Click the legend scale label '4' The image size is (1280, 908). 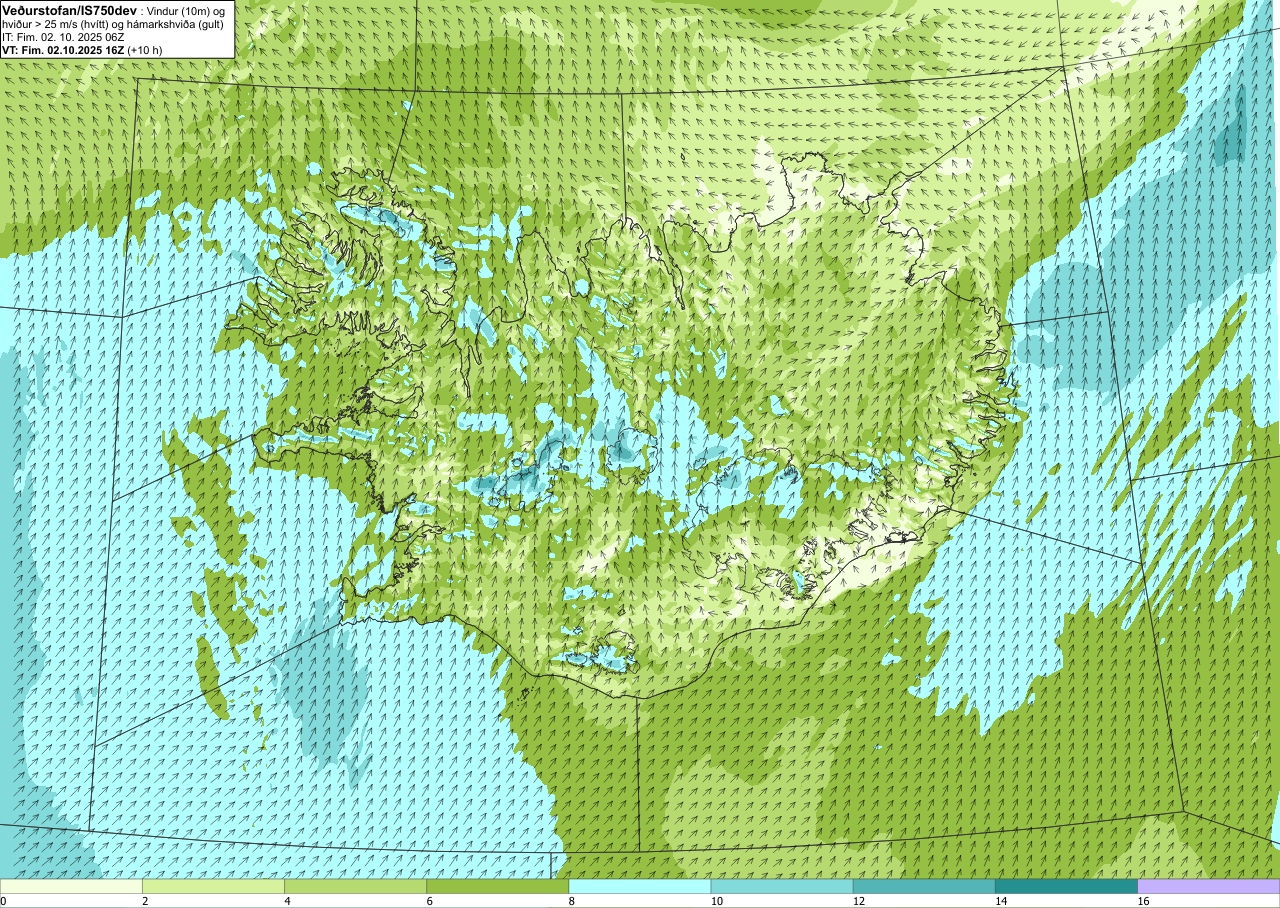[x=287, y=901]
